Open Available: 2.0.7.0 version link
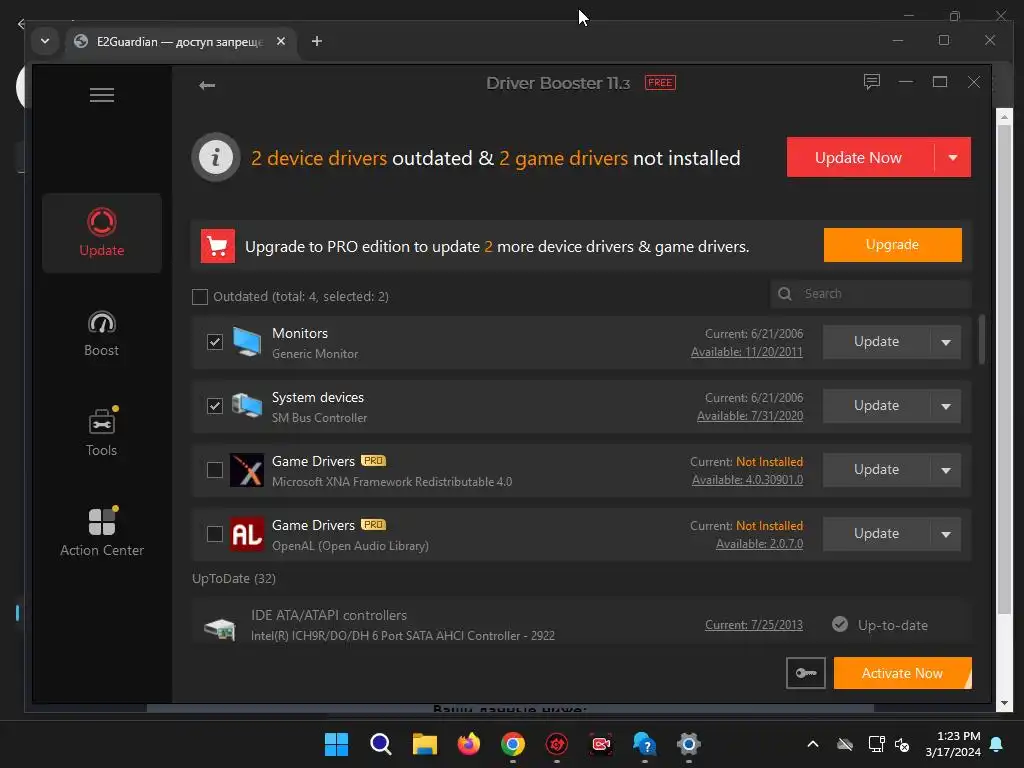Screen dimensions: 1024x768 [x=759, y=544]
